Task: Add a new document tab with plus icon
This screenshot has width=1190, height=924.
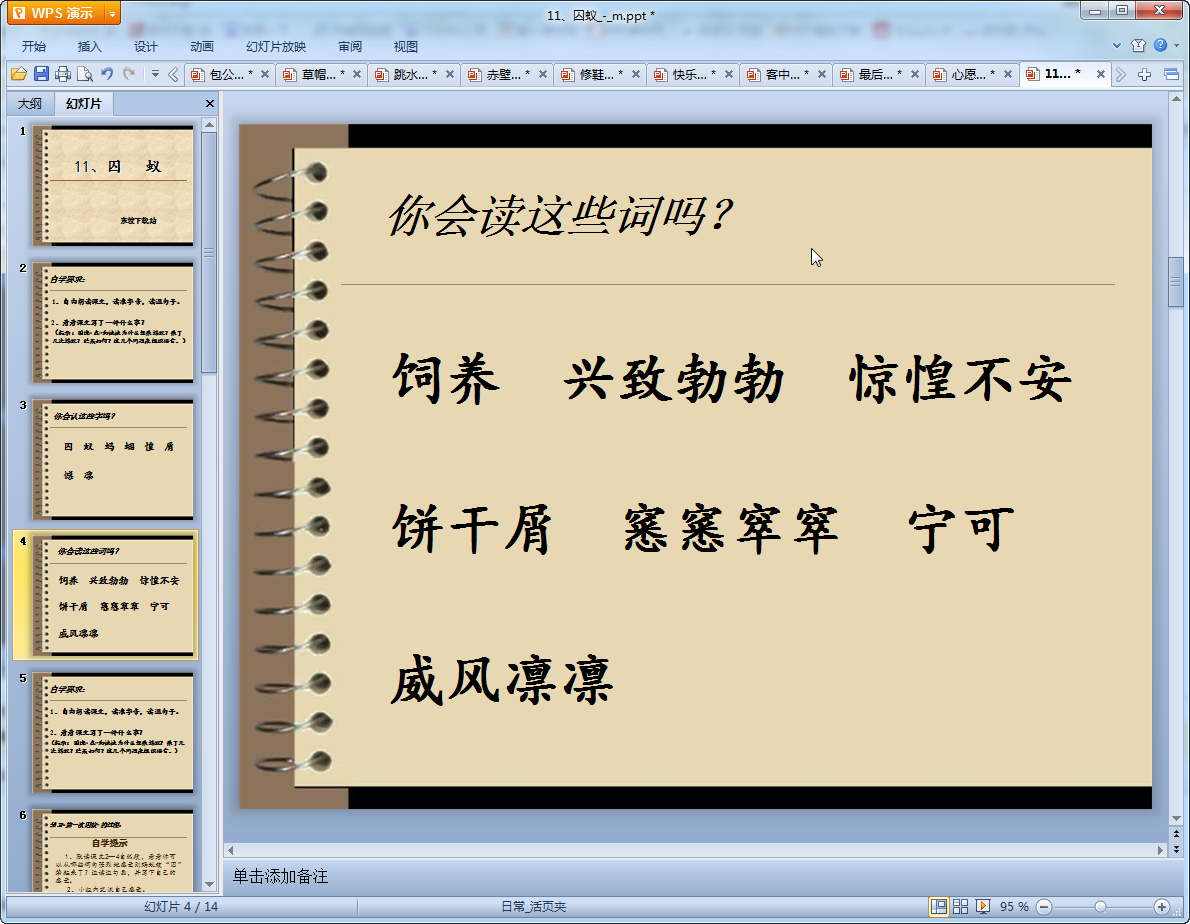Action: point(1144,74)
